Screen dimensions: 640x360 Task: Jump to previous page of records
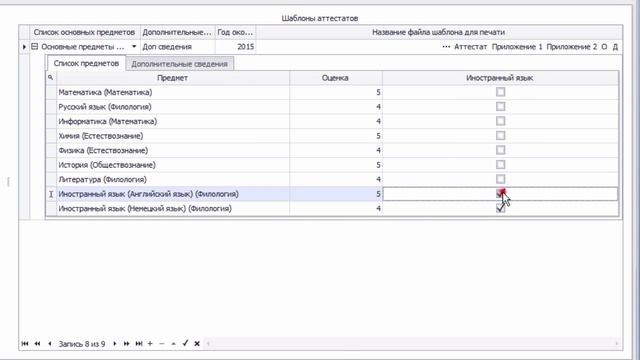(38, 344)
